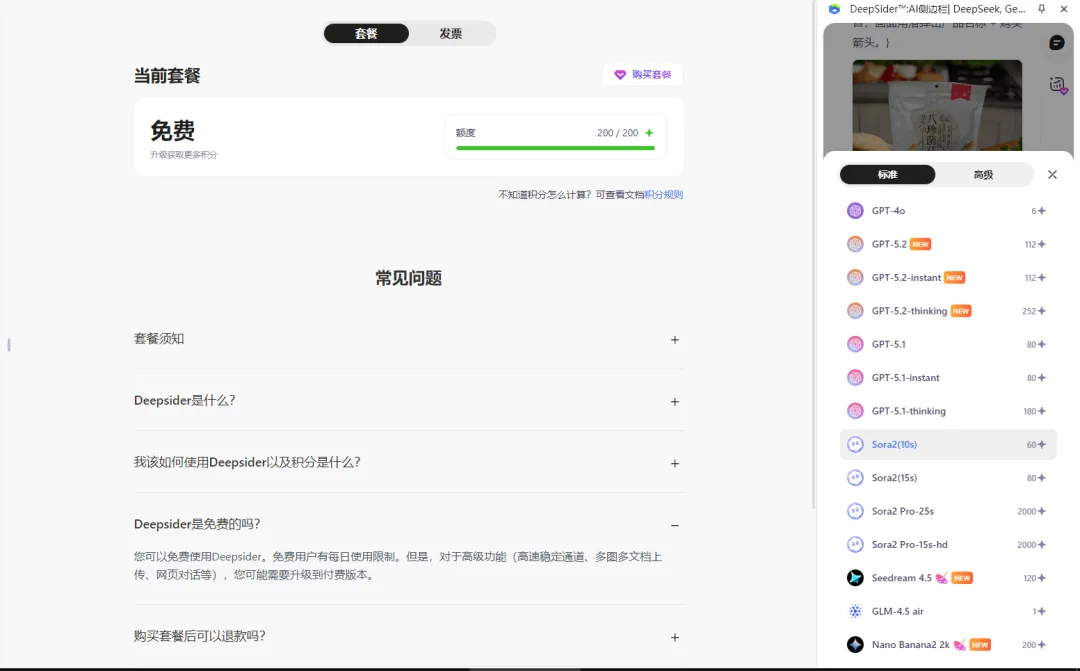The image size is (1080, 671).
Task: Click the Sora2 Pro-25s model icon
Action: (855, 511)
